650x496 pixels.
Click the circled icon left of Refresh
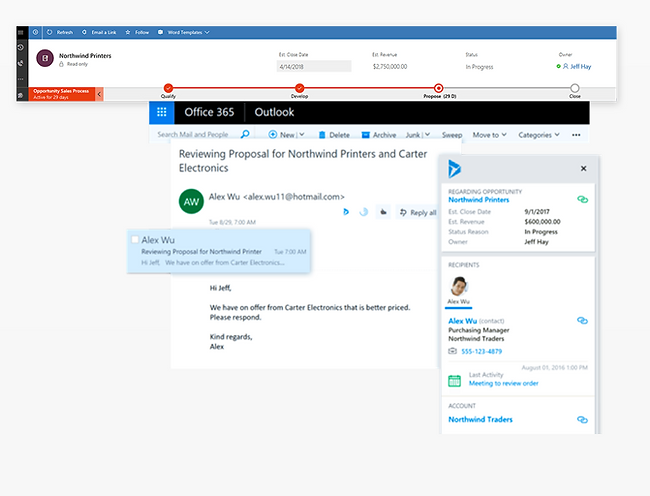36,32
